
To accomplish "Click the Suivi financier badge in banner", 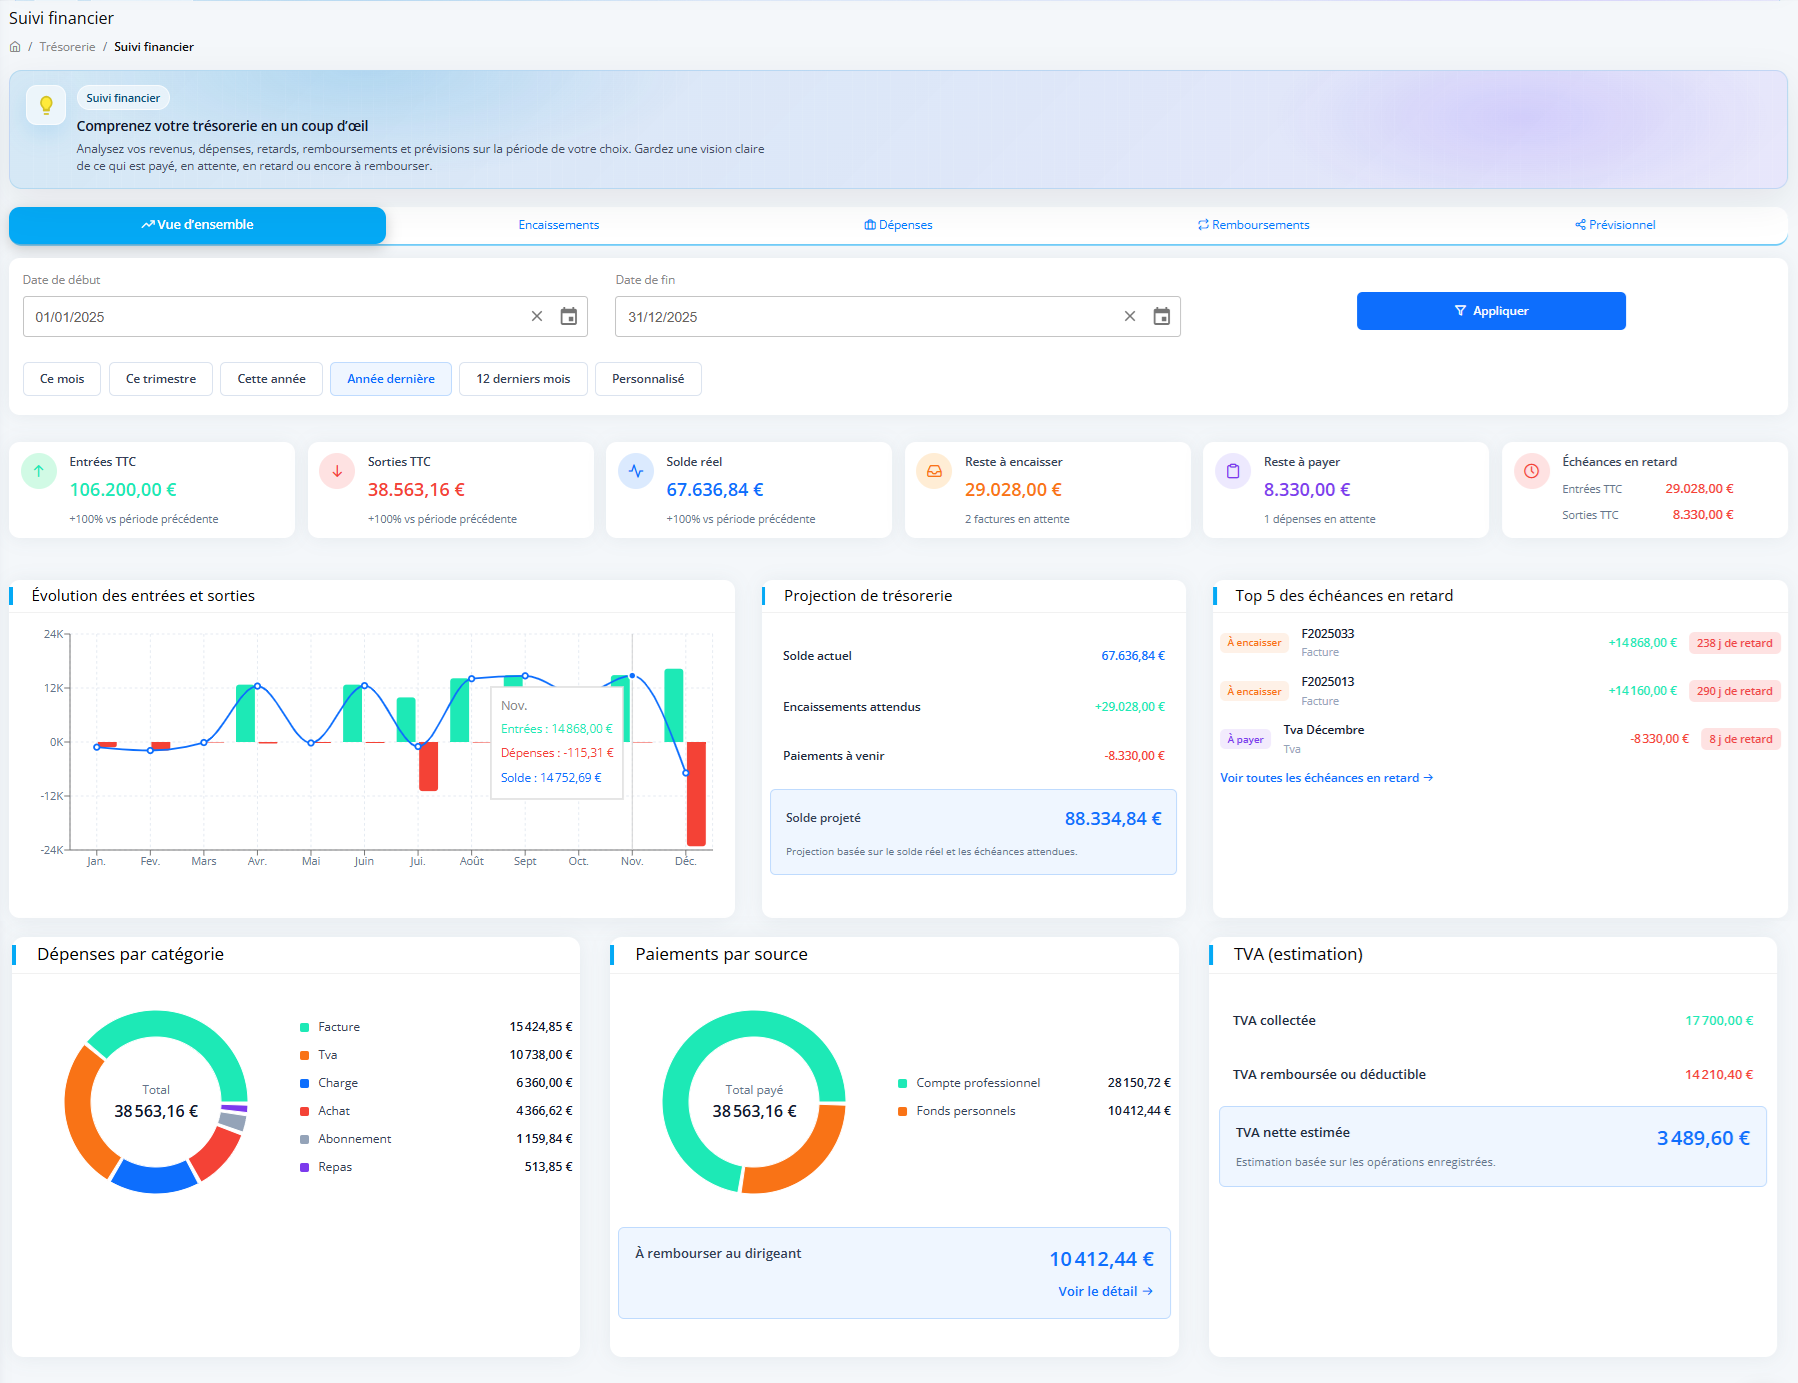I will click(123, 98).
